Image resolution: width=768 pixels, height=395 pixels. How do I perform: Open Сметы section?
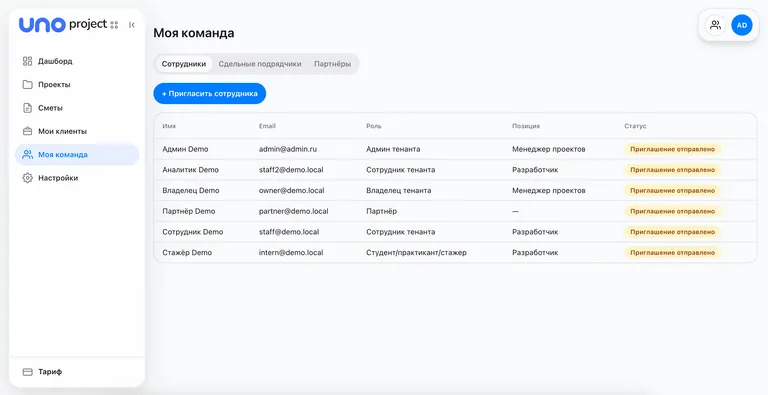(77, 108)
